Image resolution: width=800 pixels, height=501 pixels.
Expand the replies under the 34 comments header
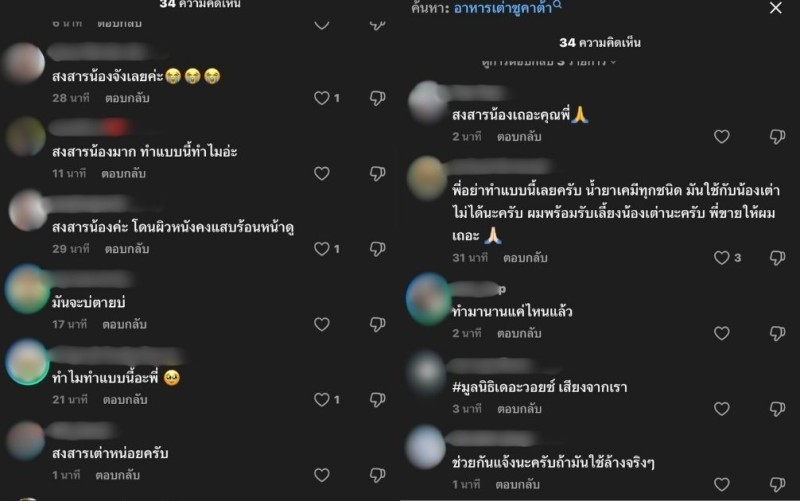[548, 62]
